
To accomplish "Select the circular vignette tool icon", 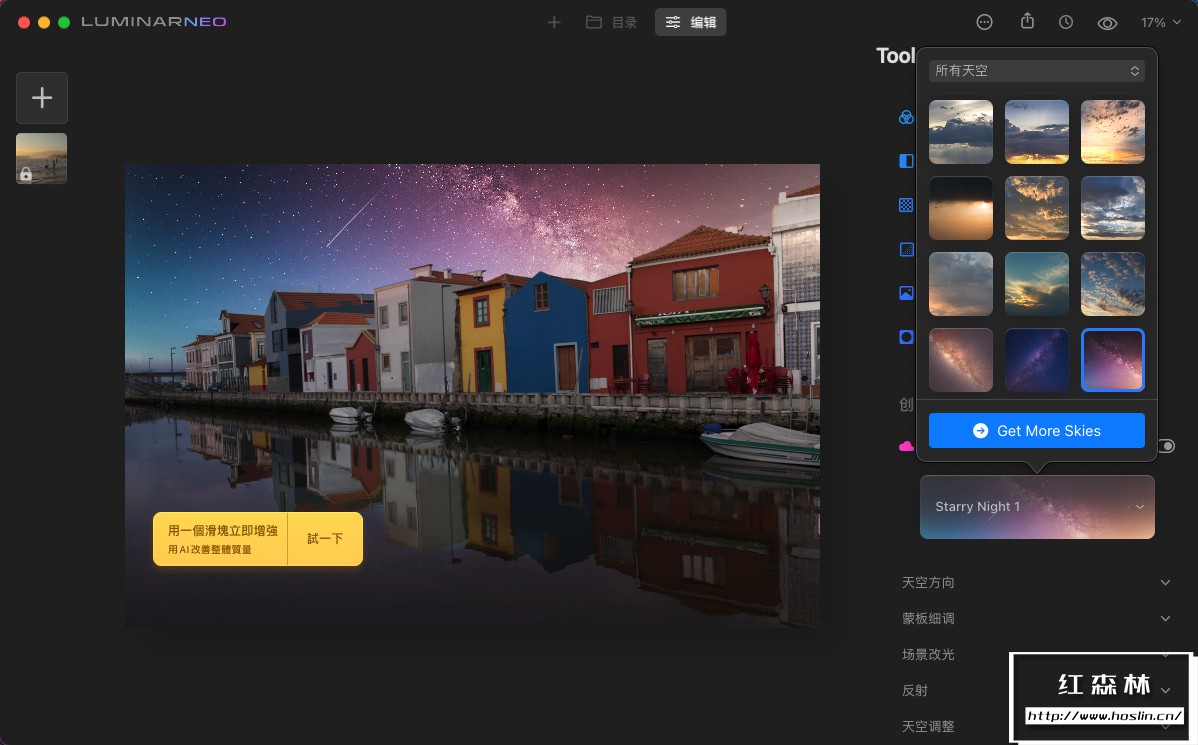I will pyautogui.click(x=905, y=337).
